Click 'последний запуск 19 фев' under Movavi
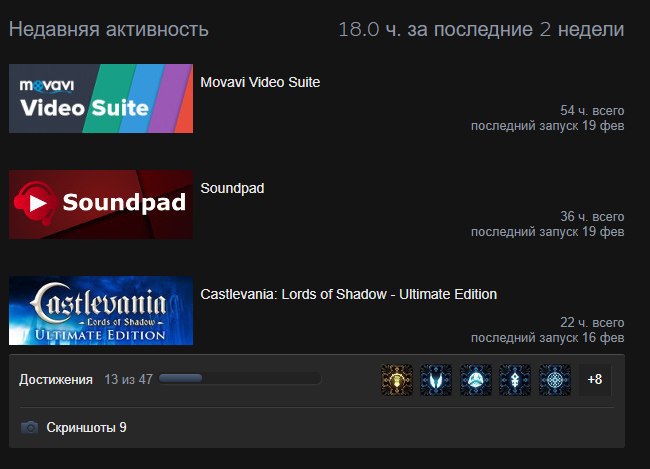 pos(548,126)
